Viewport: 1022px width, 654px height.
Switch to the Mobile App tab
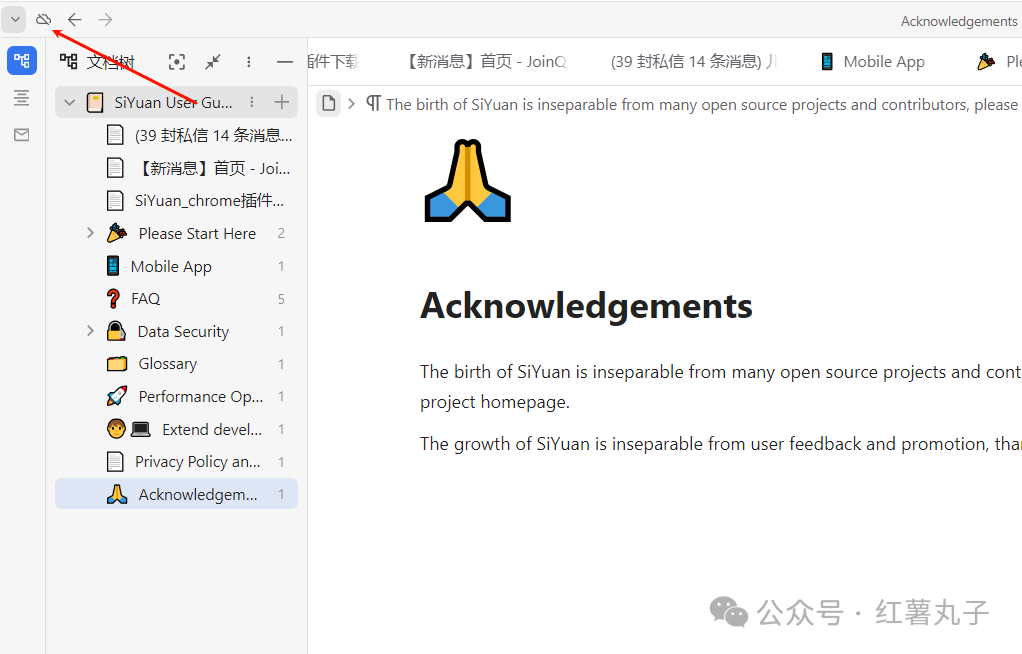(x=872, y=61)
